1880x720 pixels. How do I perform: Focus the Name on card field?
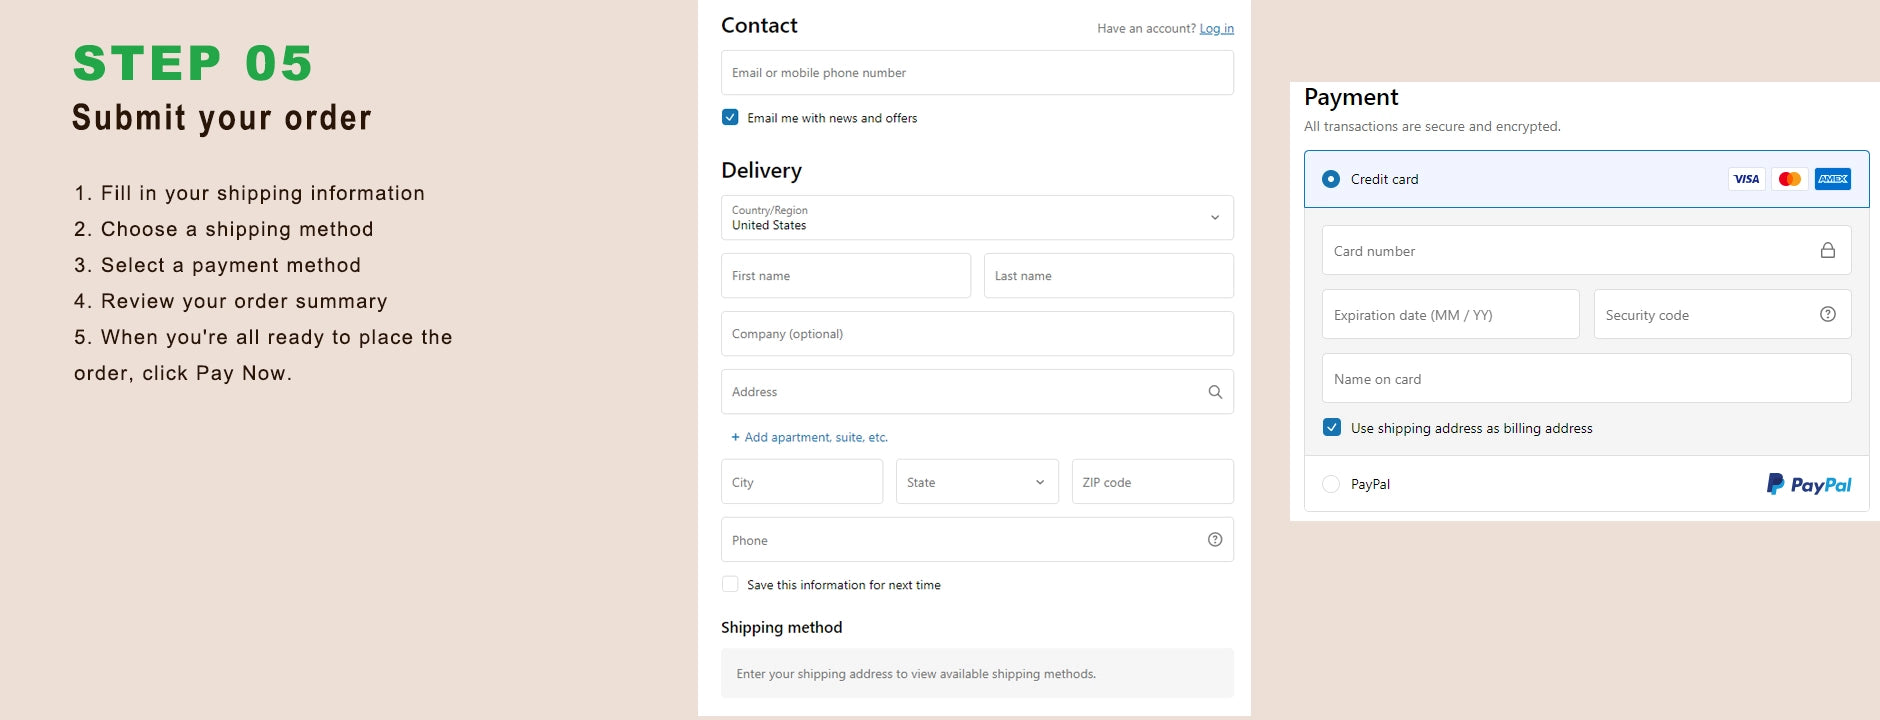[x=1585, y=379]
